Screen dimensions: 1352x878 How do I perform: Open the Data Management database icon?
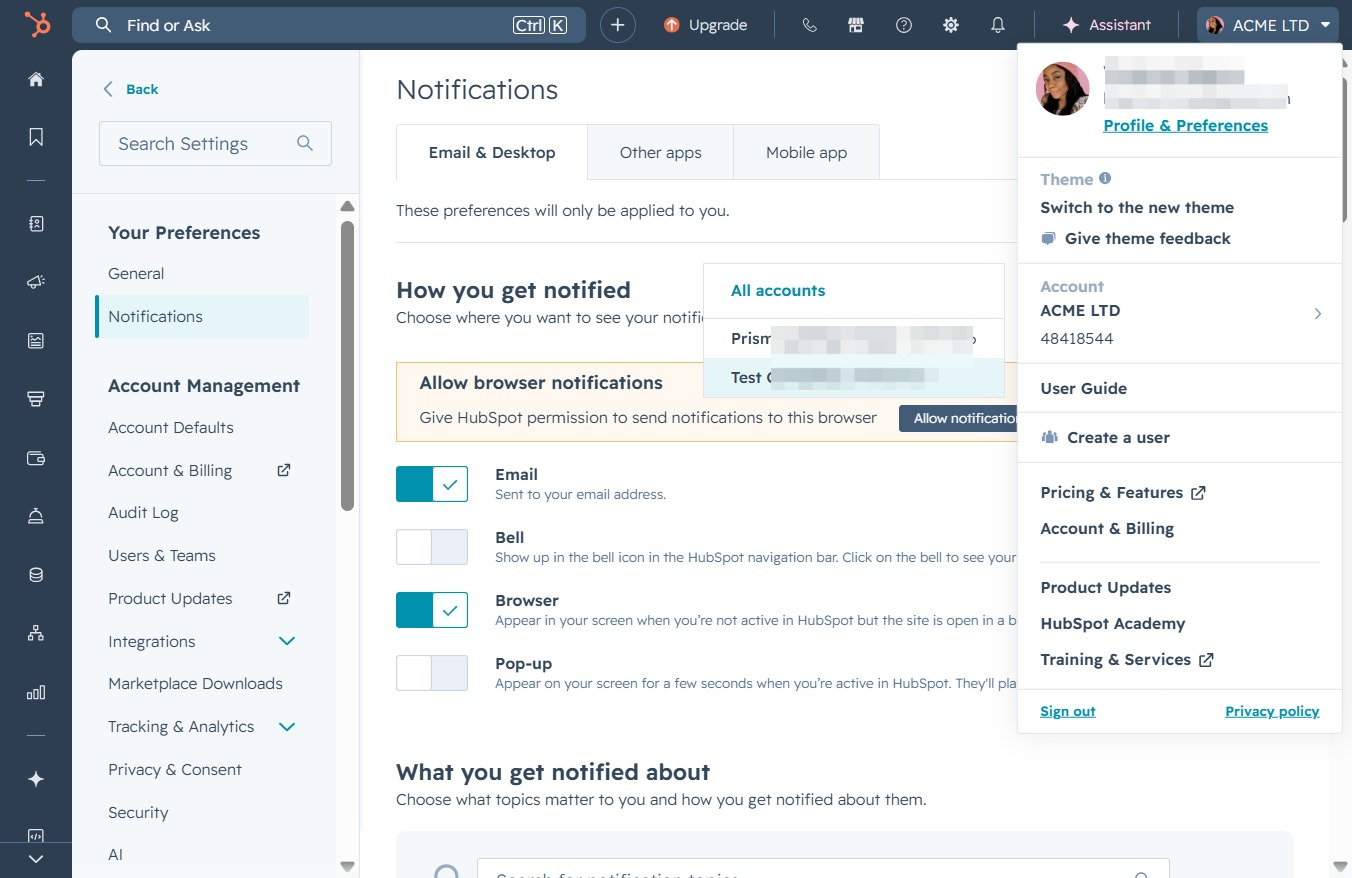pyautogui.click(x=36, y=575)
